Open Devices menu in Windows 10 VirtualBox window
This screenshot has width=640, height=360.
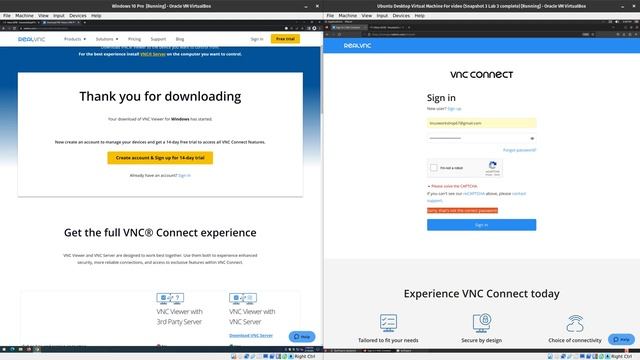pos(78,16)
